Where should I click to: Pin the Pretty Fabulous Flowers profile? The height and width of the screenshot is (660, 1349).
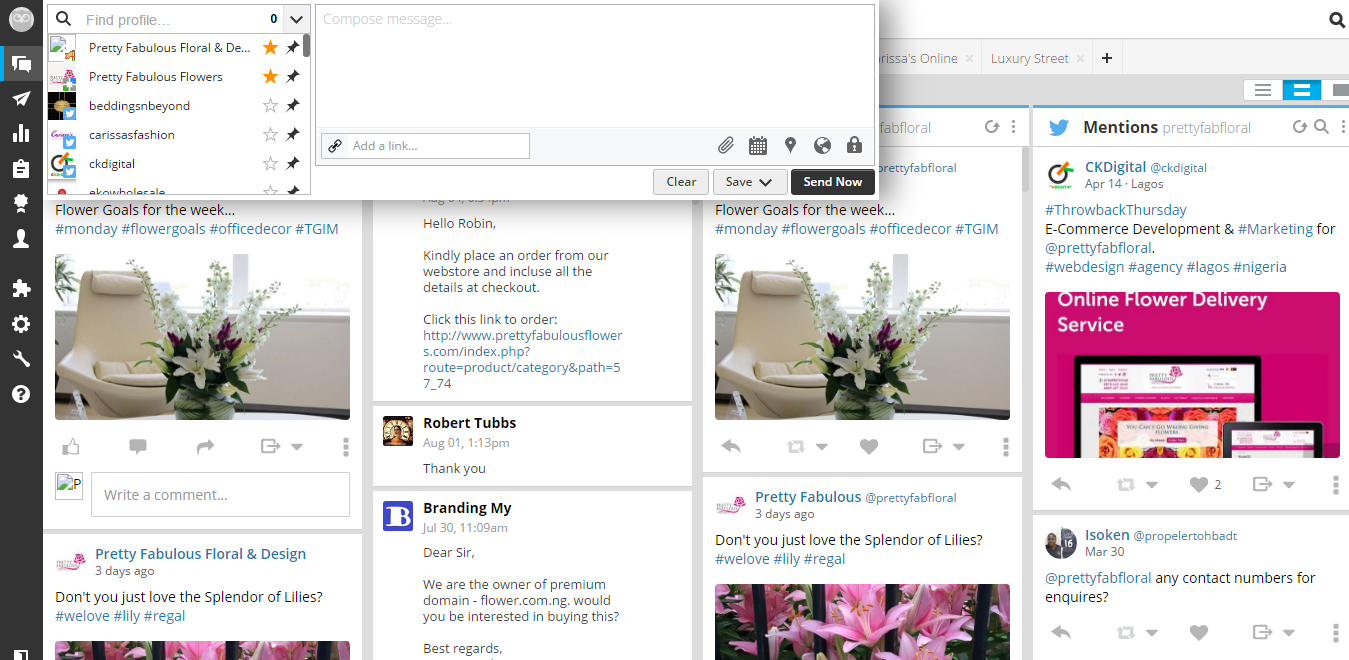coord(292,76)
